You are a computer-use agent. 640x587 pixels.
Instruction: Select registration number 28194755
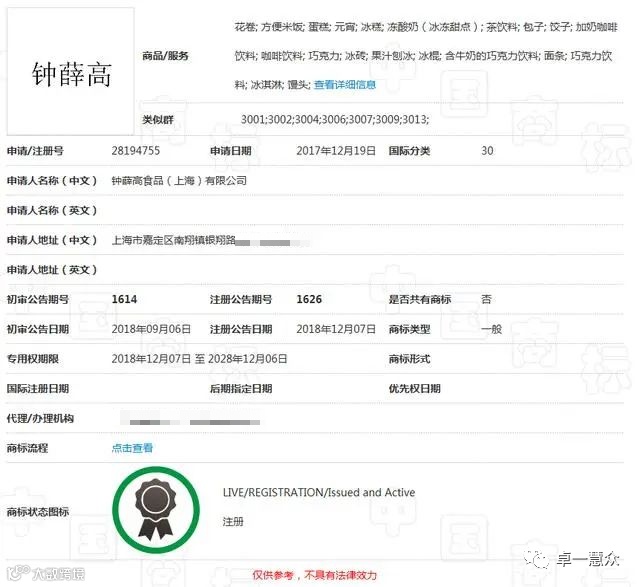pyautogui.click(x=136, y=151)
